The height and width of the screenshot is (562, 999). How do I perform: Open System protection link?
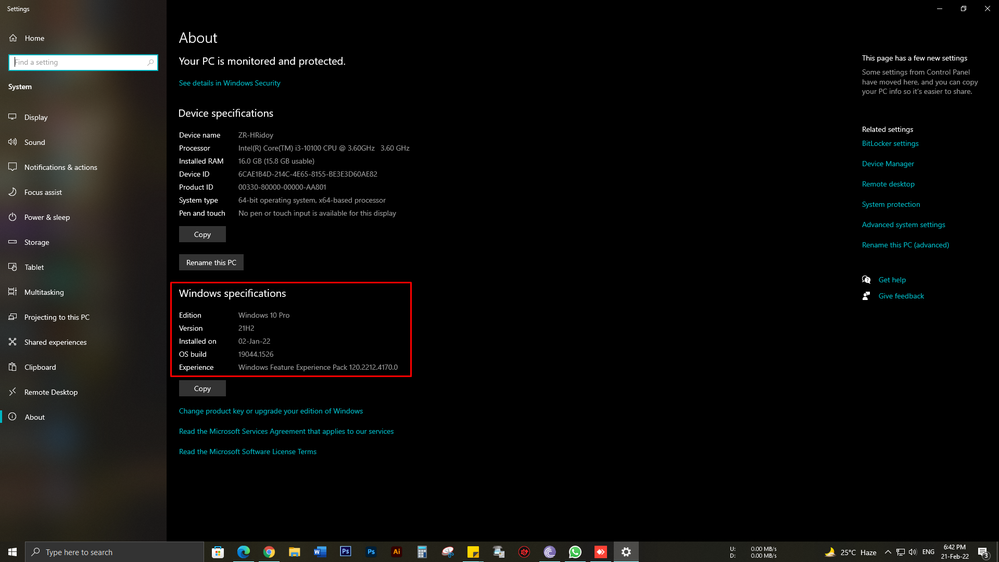tap(891, 205)
